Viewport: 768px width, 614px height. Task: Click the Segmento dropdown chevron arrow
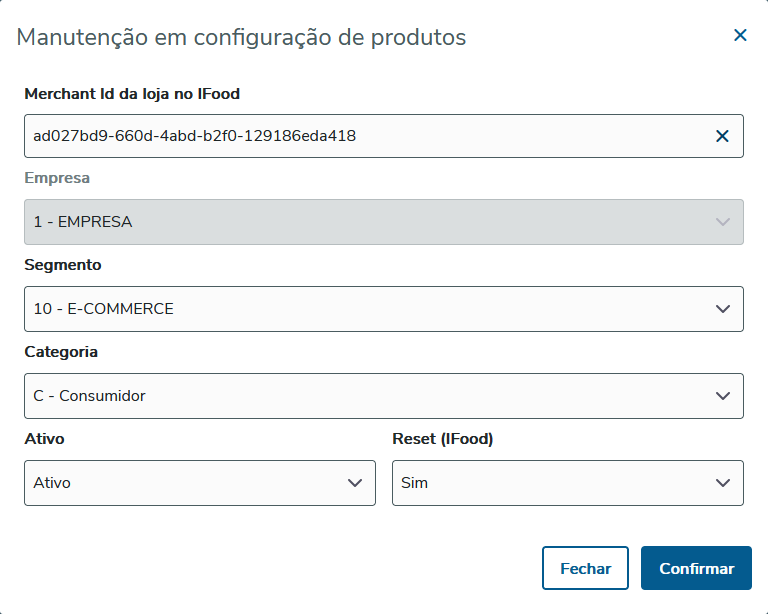coord(723,309)
